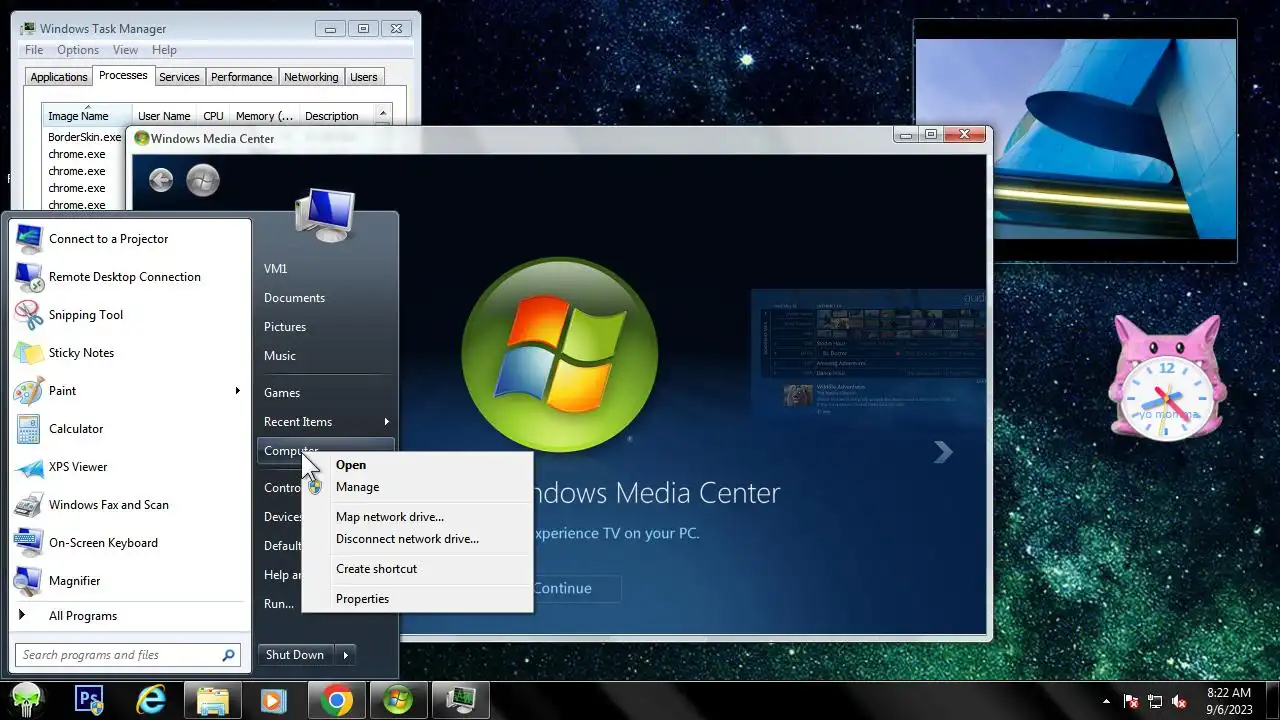The image size is (1280, 720).
Task: Select Map network drive... option
Action: pos(390,517)
